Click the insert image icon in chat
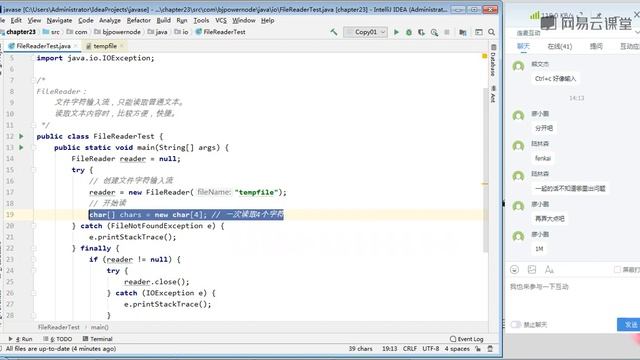This screenshot has height=360, width=640. click(x=532, y=269)
